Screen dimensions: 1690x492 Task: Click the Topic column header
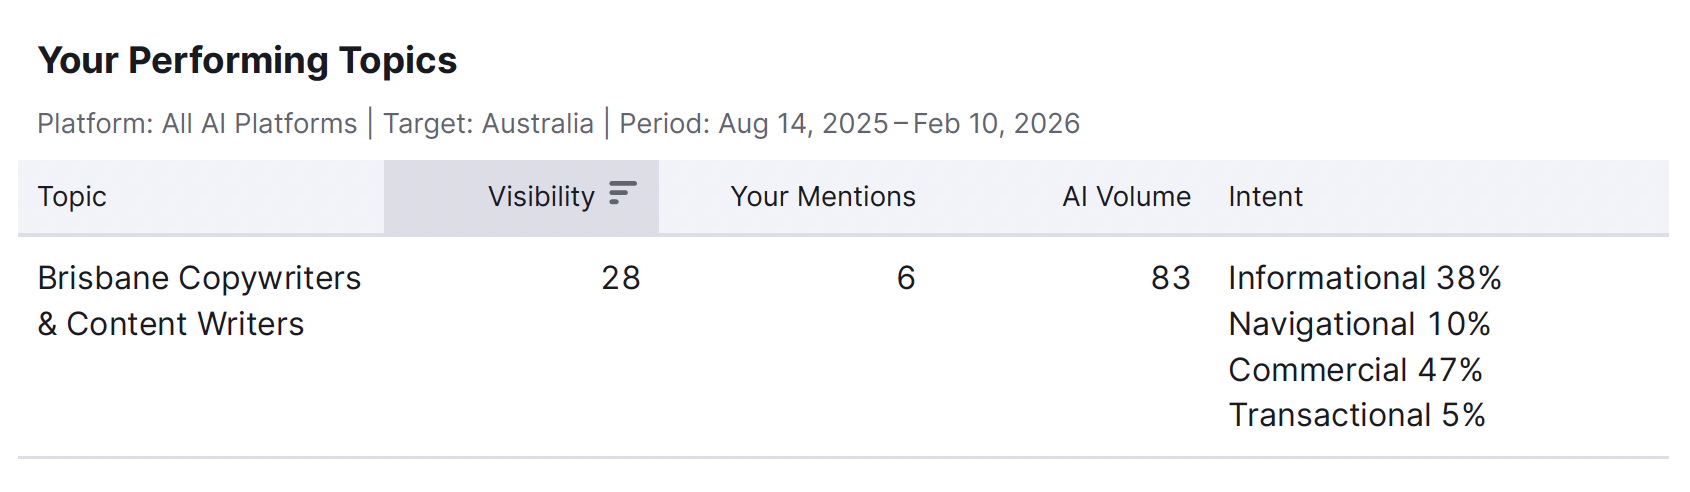tap(72, 197)
